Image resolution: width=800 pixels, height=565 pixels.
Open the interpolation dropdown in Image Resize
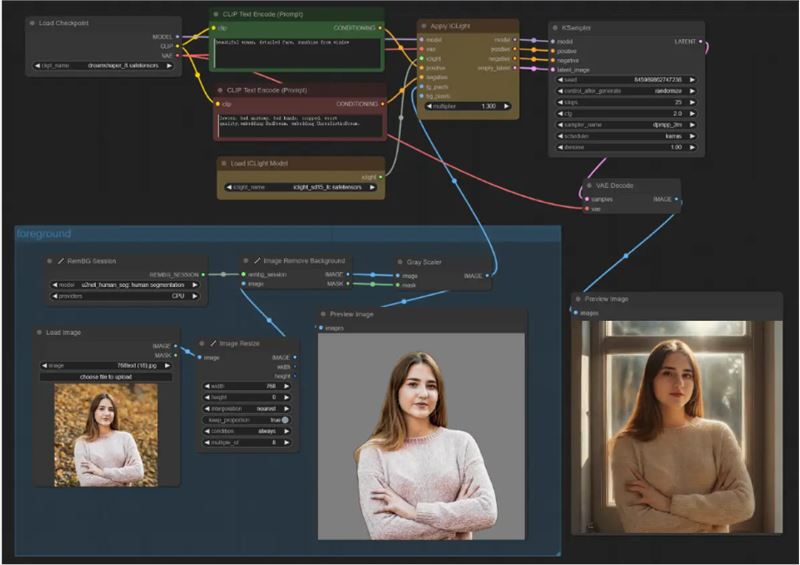click(247, 409)
